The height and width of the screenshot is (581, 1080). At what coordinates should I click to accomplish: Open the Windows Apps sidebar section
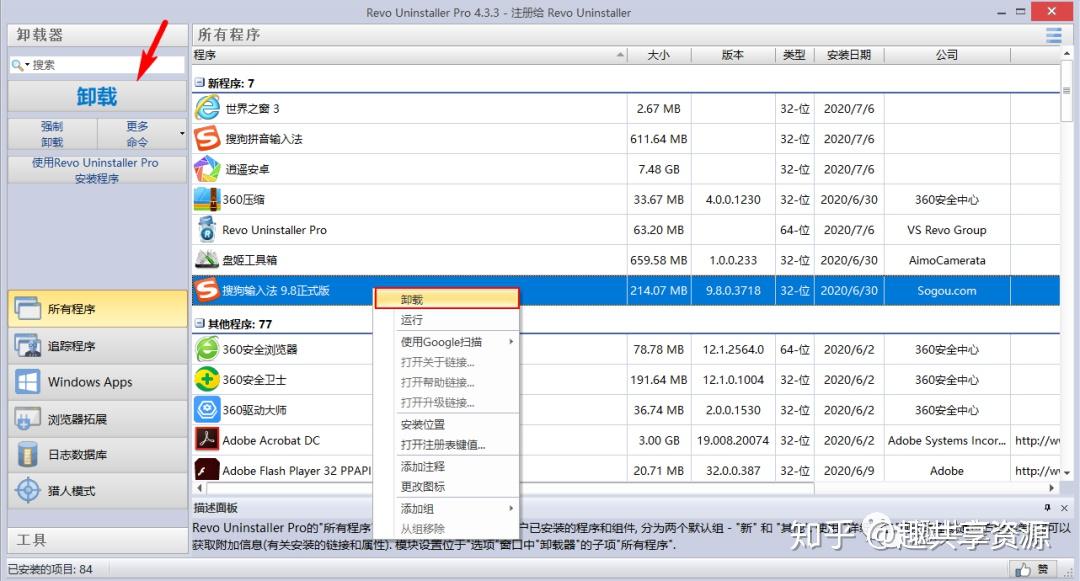coord(98,382)
